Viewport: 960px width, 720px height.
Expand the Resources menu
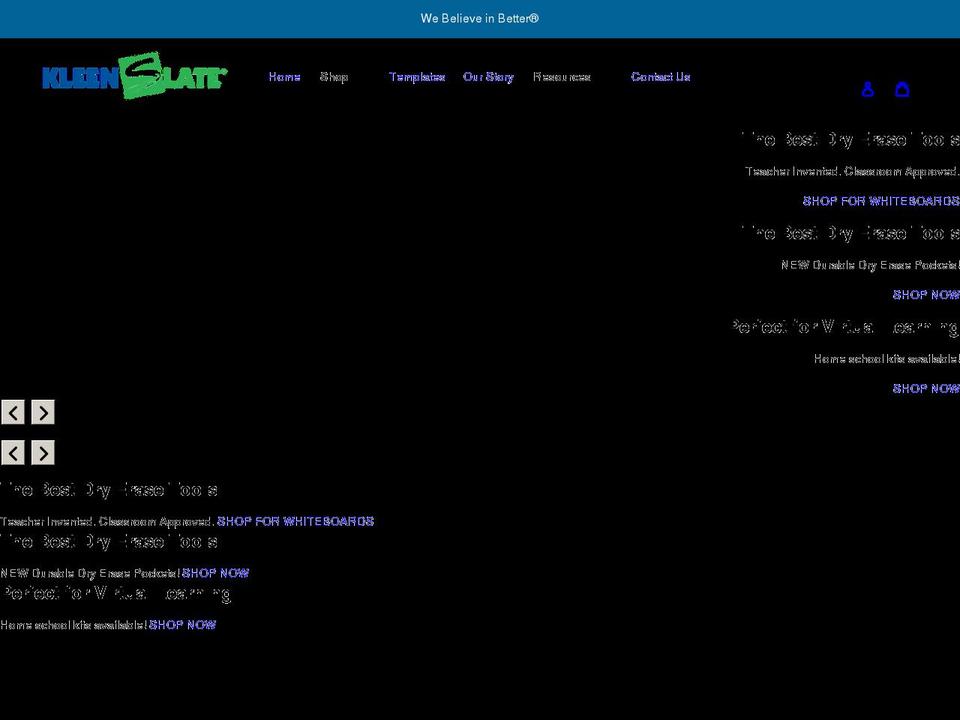tap(561, 77)
